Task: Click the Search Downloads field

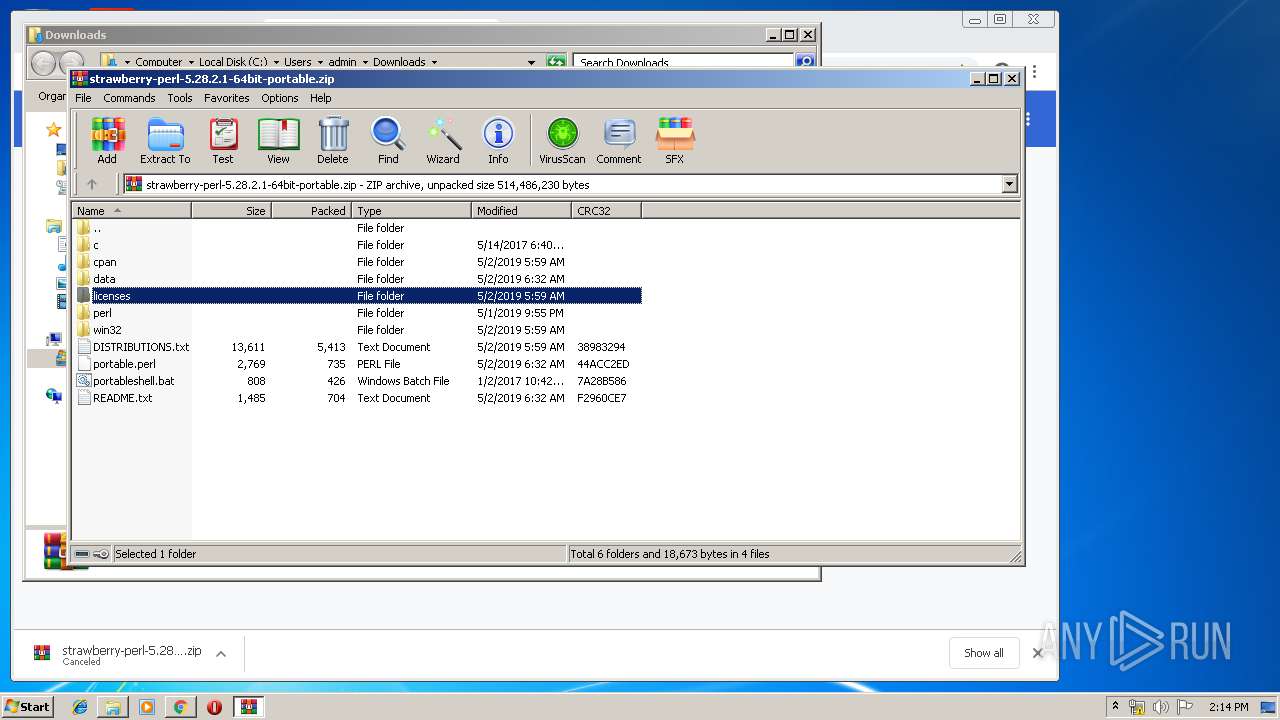Action: tap(685, 62)
